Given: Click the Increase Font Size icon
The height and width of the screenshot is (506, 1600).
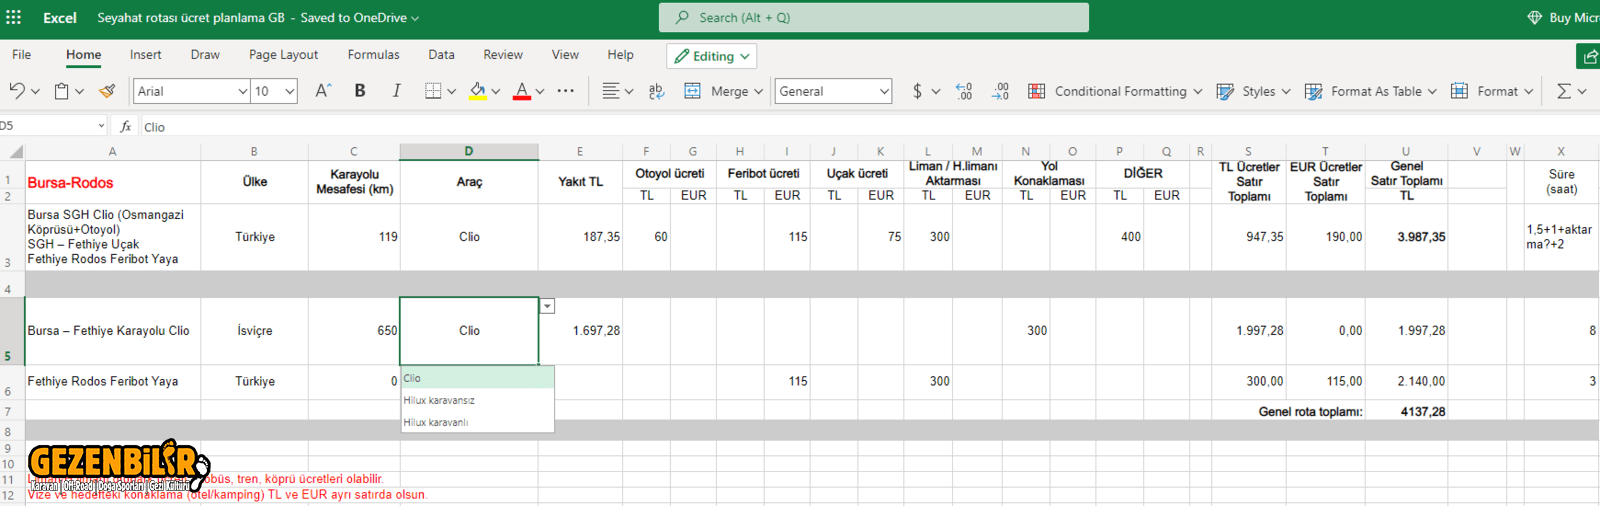Looking at the screenshot, I should pyautogui.click(x=322, y=91).
